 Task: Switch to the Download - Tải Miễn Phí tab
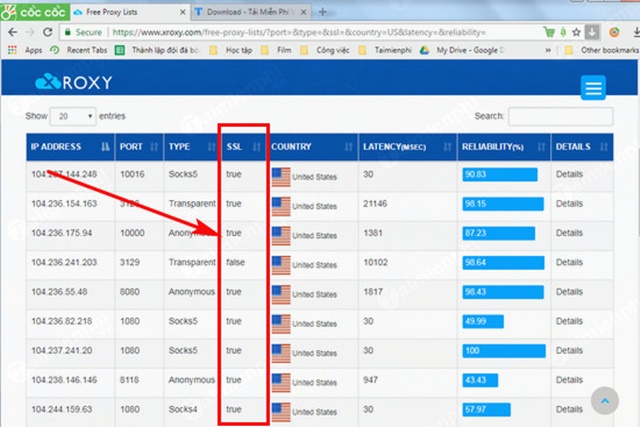pos(257,12)
